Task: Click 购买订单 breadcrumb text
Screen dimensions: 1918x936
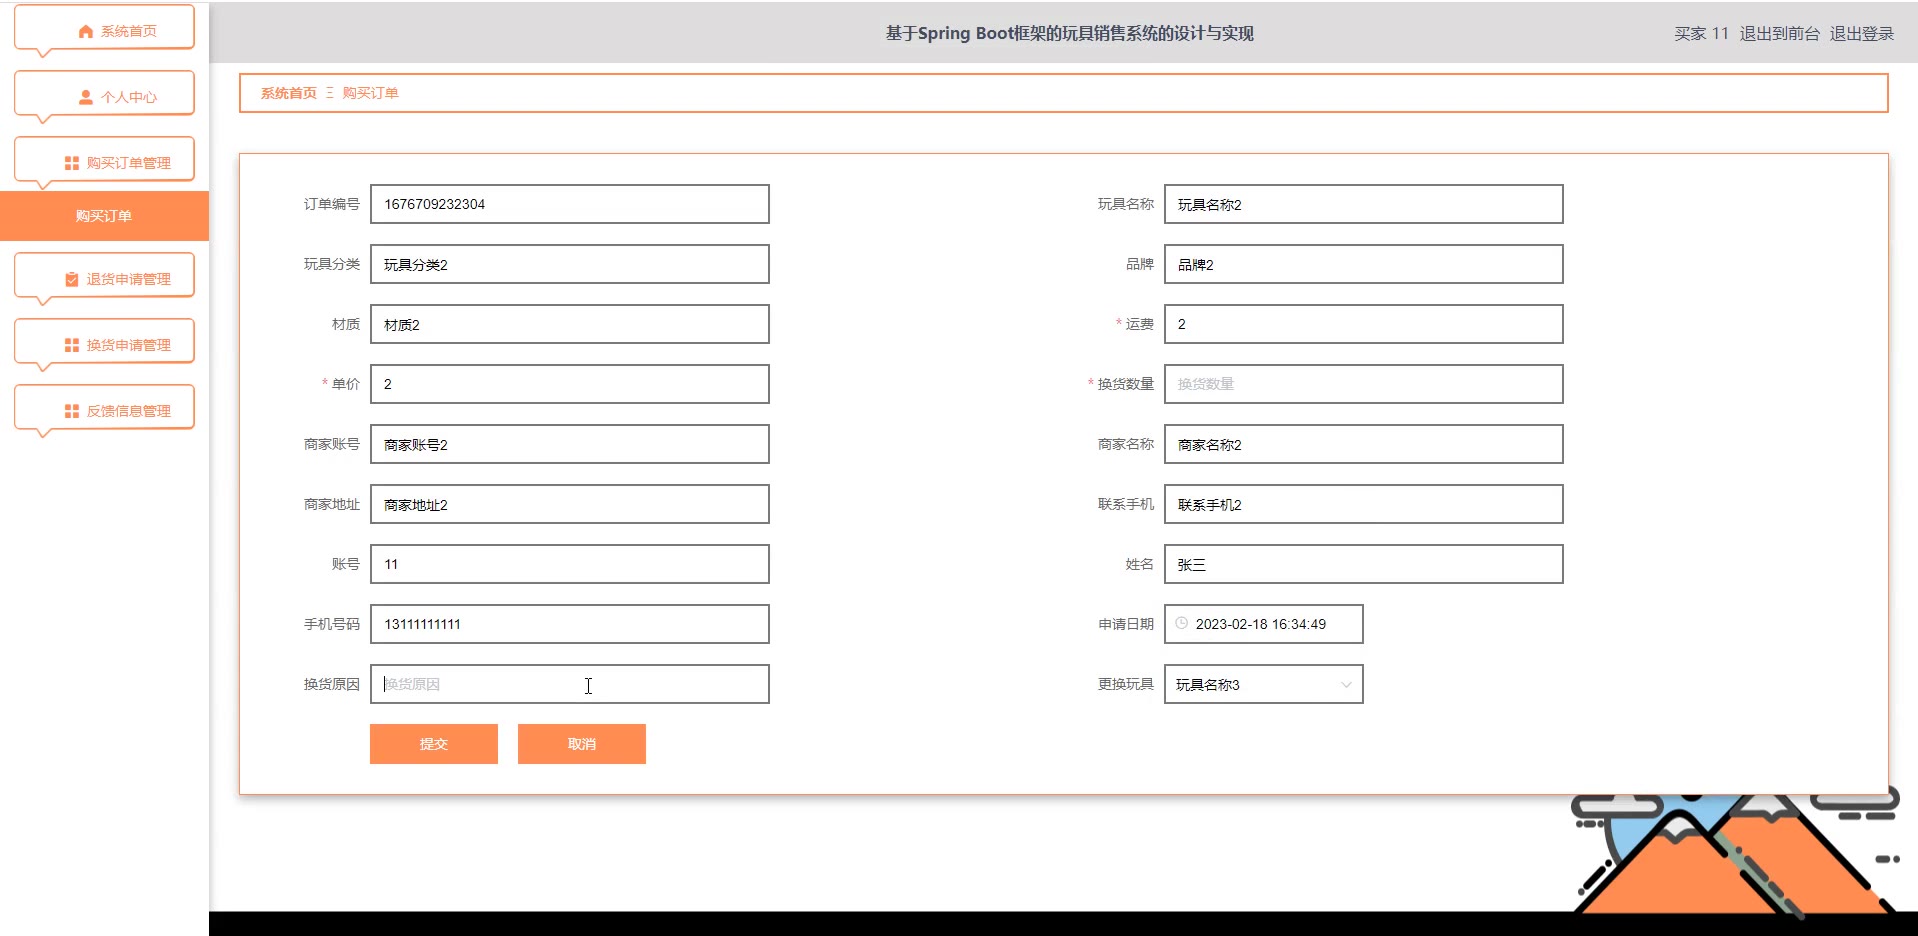Action: click(371, 93)
